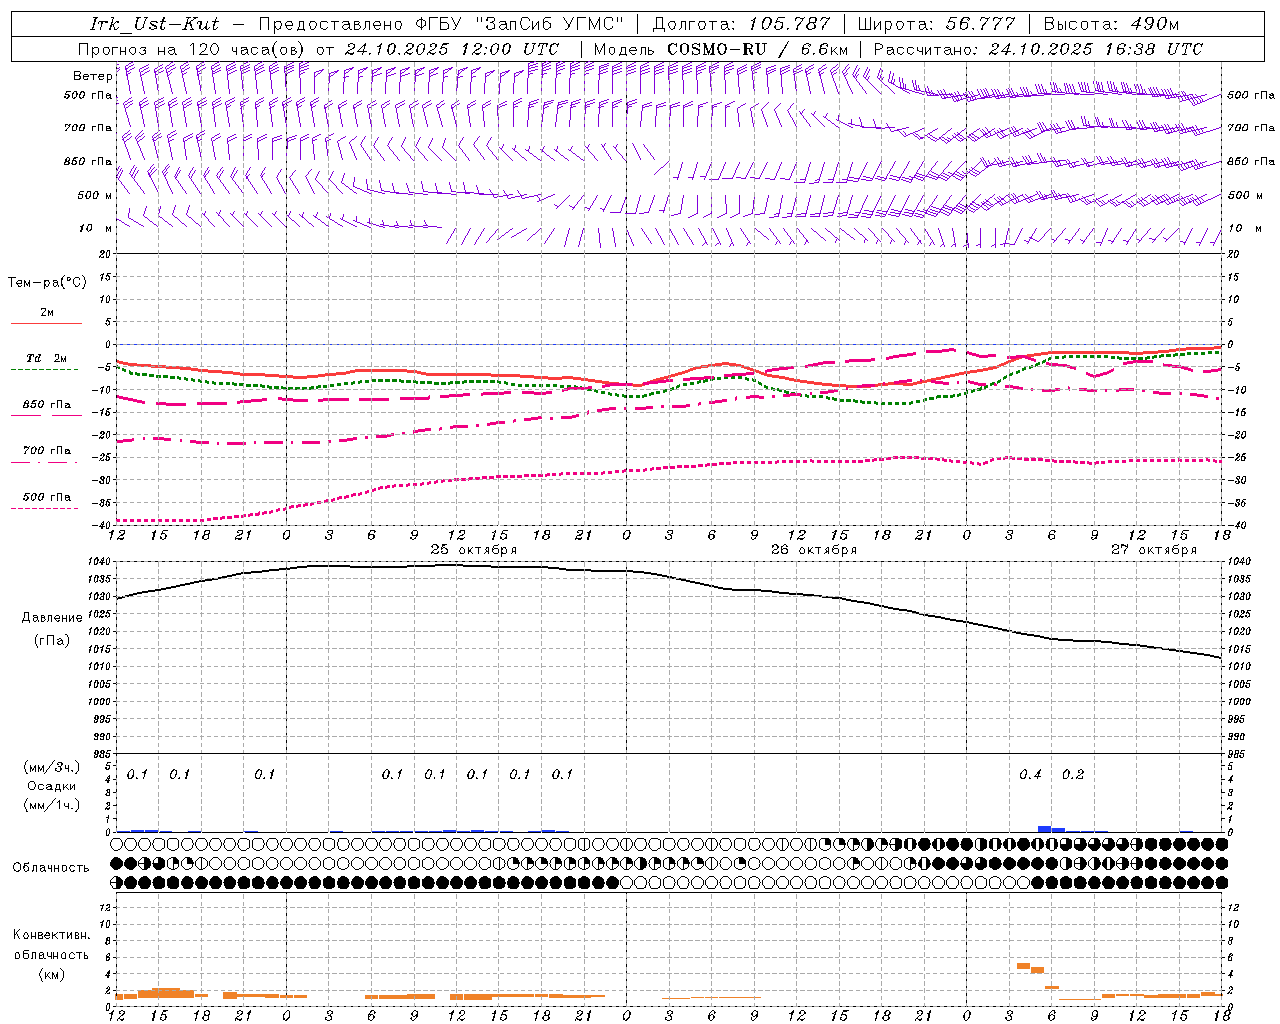Screen dimensions: 1280x1024
Task: Click the Irk_Ust-Kut station name in header
Action: click(154, 24)
